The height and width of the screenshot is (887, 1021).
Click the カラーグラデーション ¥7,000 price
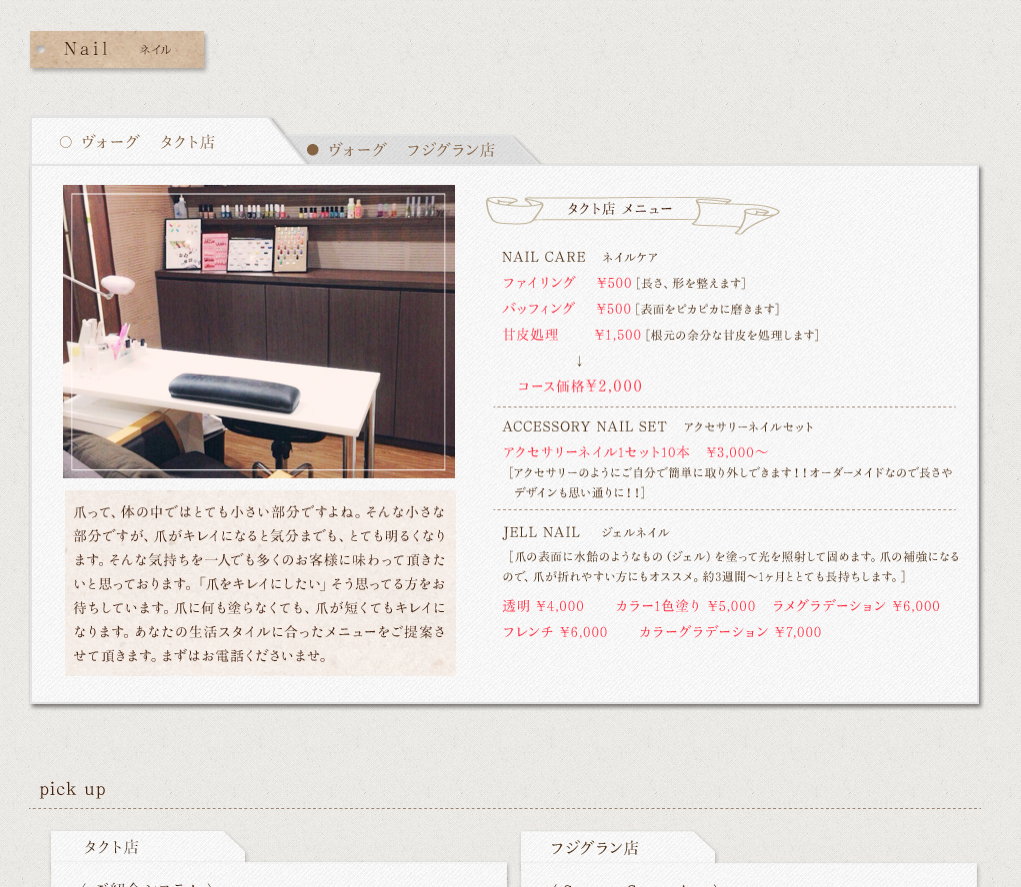click(730, 632)
